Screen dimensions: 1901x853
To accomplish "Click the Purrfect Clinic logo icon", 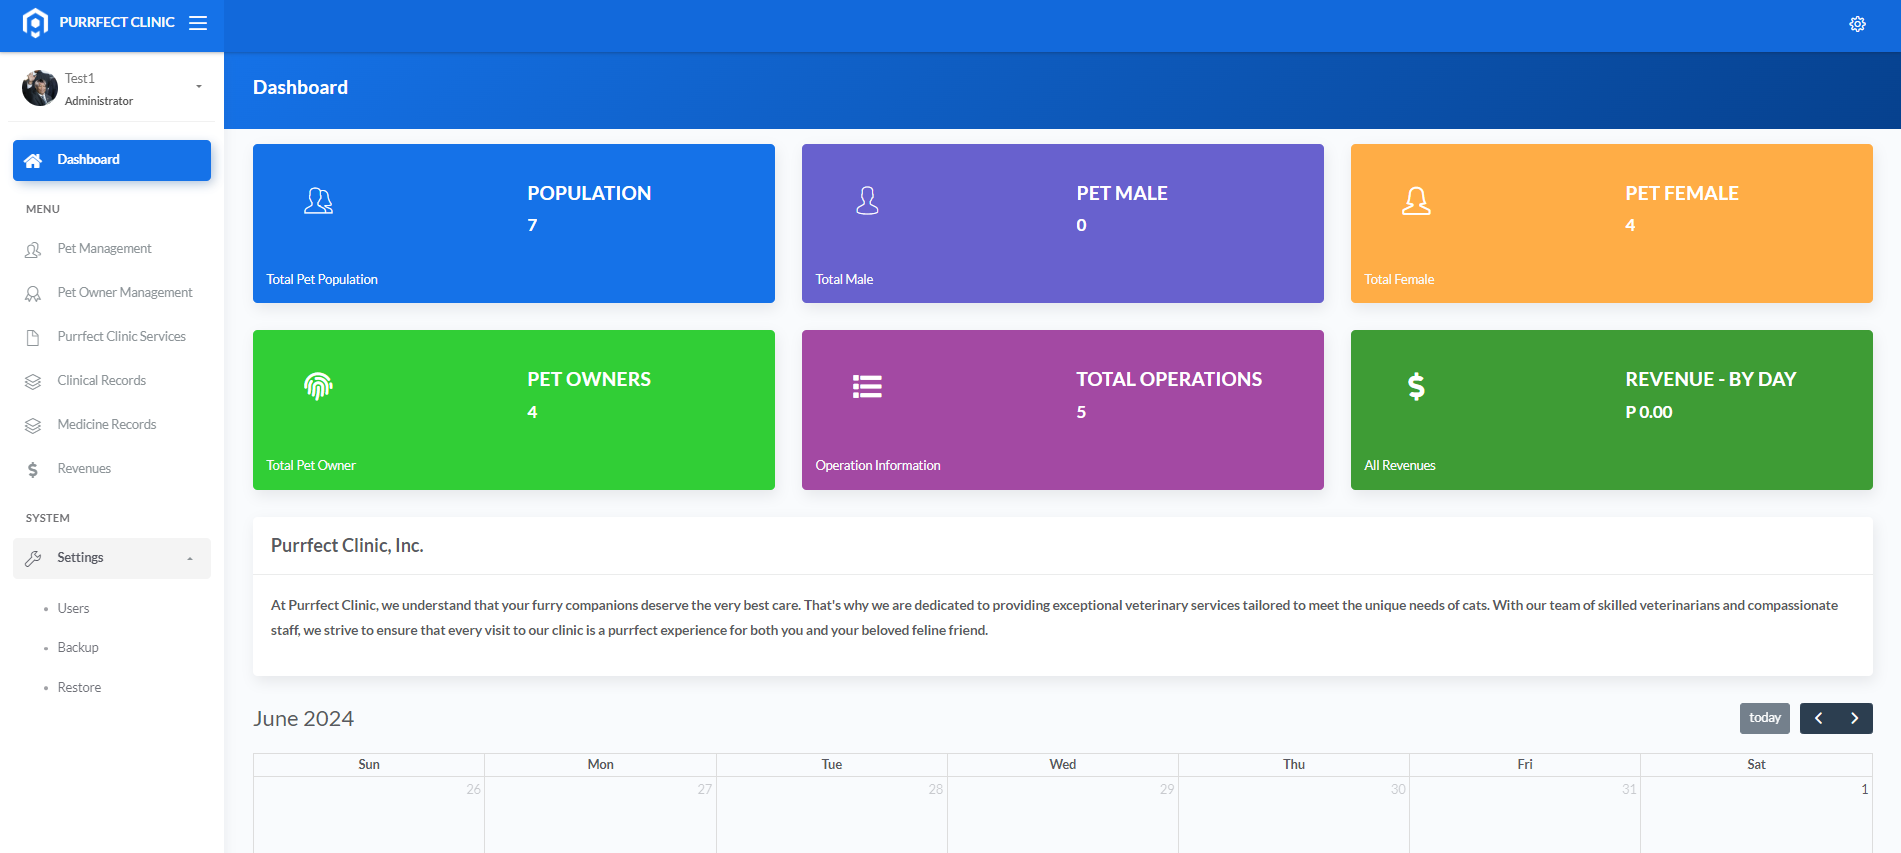I will point(35,22).
